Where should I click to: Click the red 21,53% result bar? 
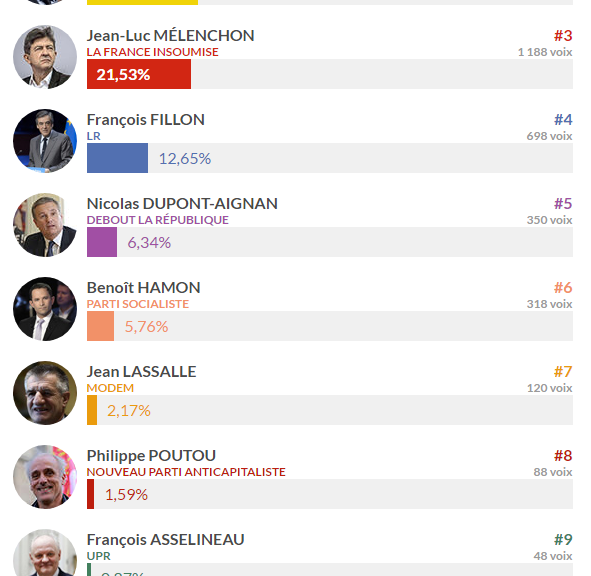[139, 74]
